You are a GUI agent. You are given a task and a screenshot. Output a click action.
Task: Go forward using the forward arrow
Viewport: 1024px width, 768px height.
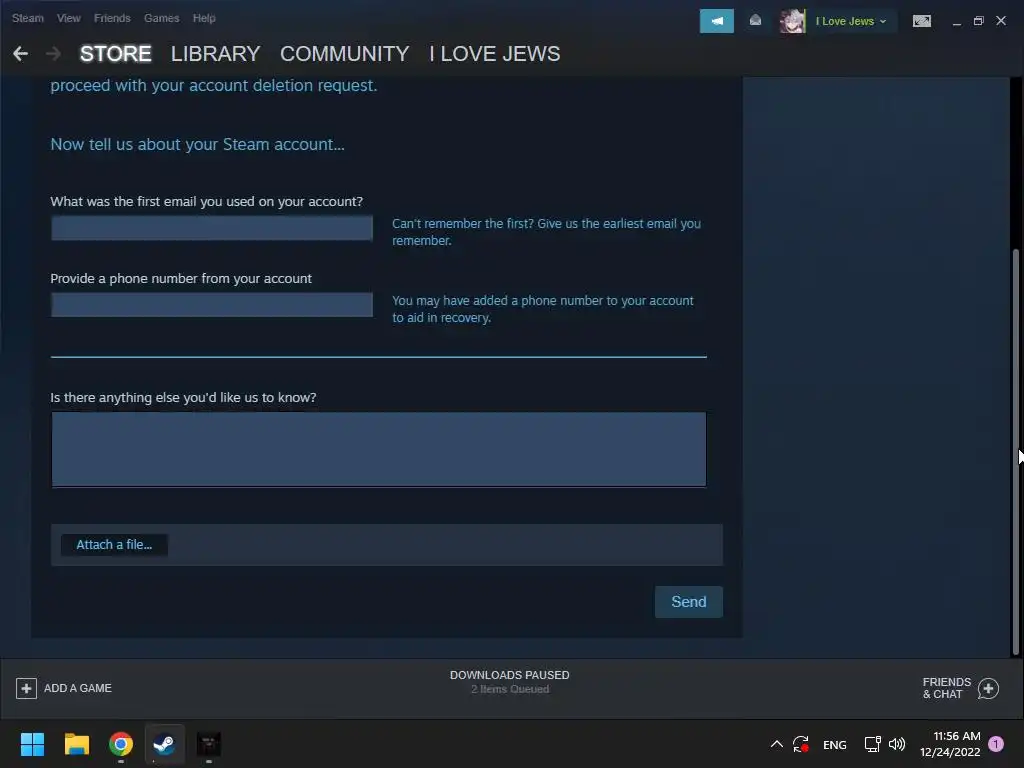coord(53,54)
